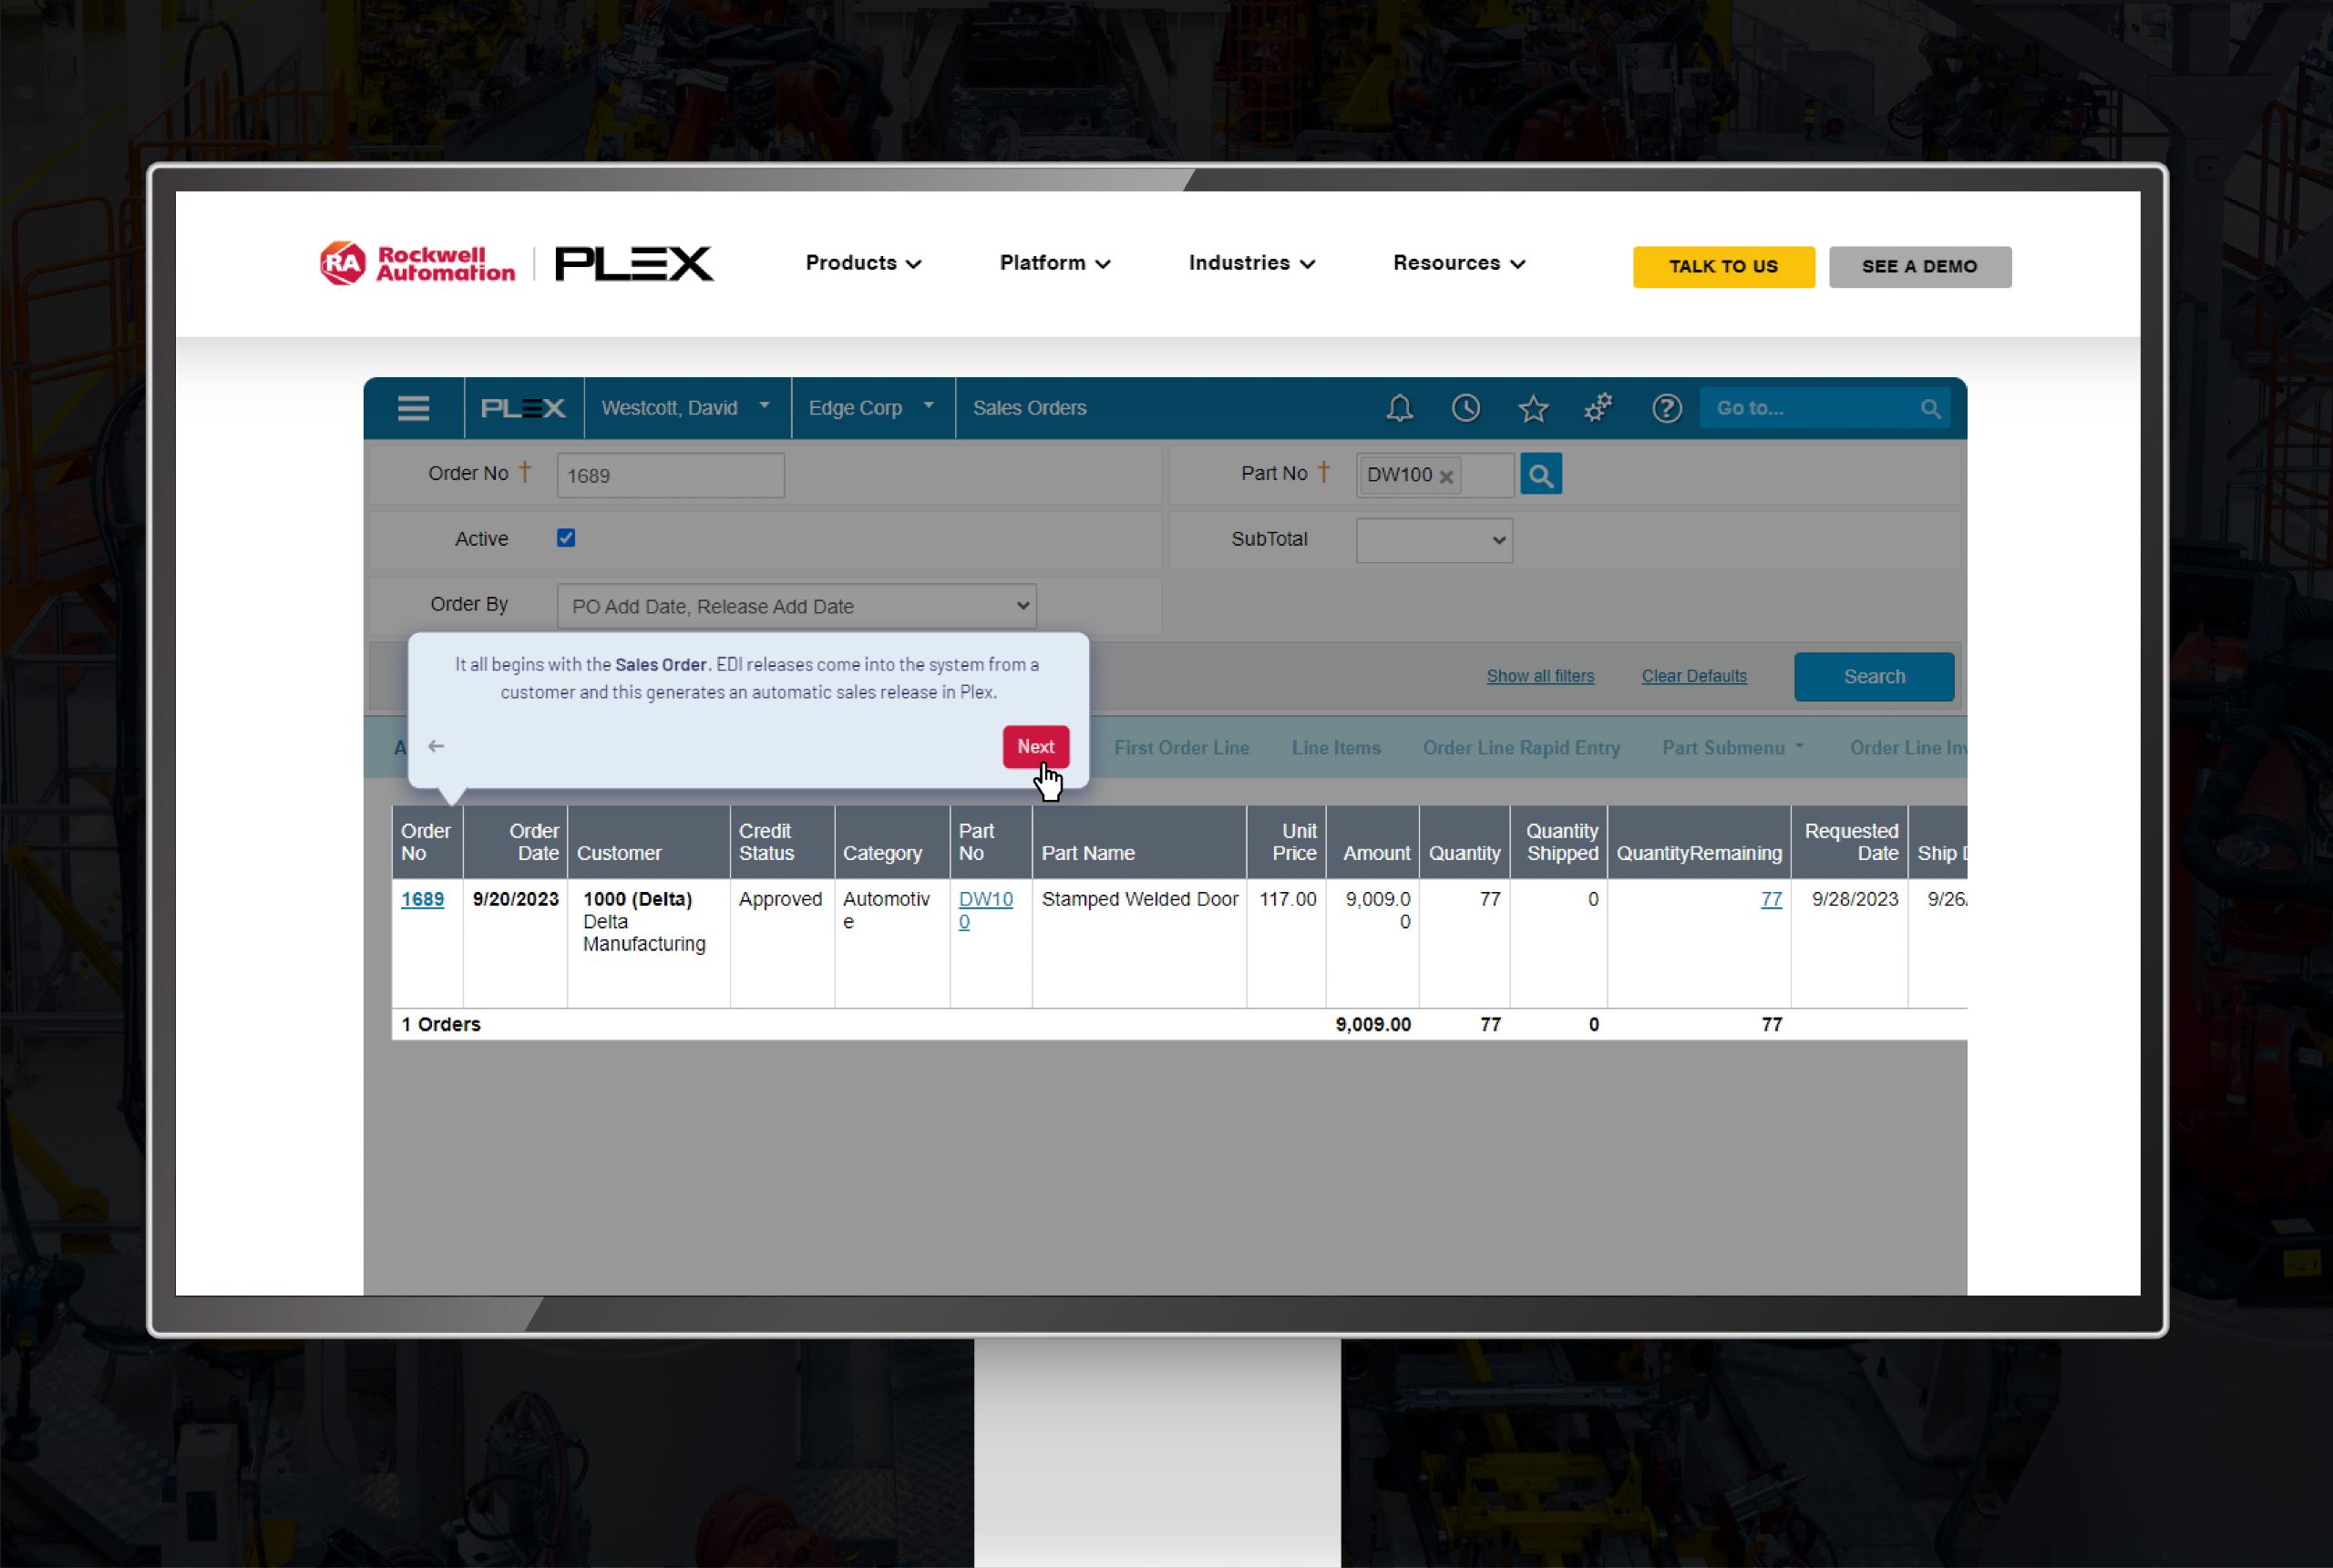Open help via the question mark icon
The height and width of the screenshot is (1568, 2333).
[1666, 407]
